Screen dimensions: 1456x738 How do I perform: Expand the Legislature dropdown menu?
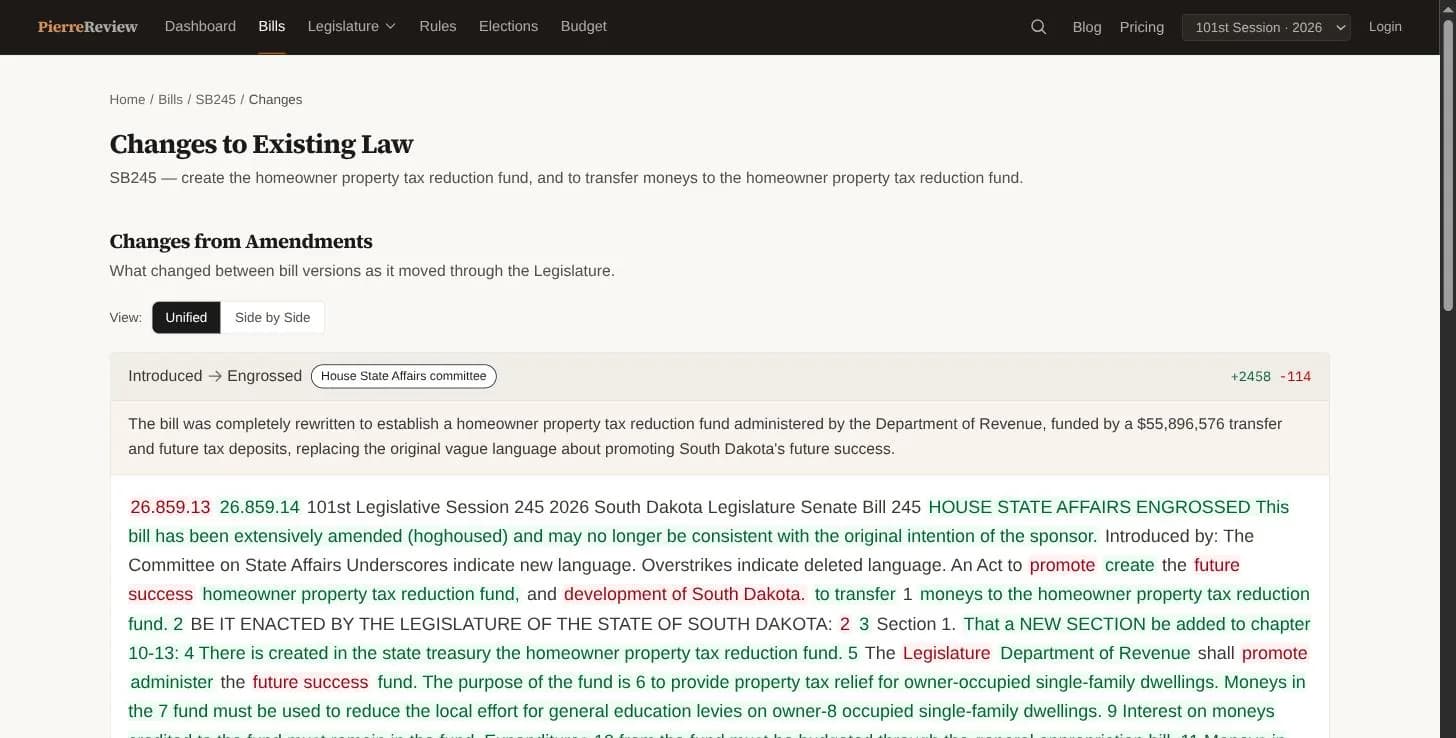click(352, 27)
